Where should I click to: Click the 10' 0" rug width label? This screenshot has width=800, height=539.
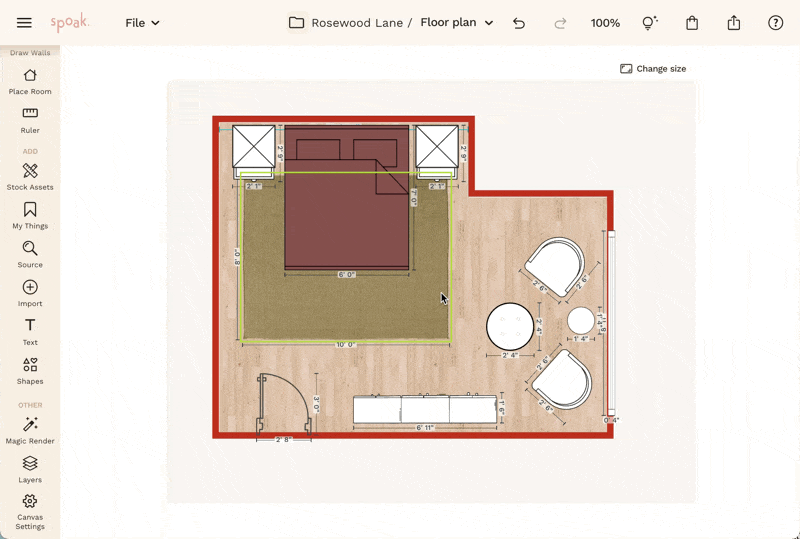[x=345, y=345]
